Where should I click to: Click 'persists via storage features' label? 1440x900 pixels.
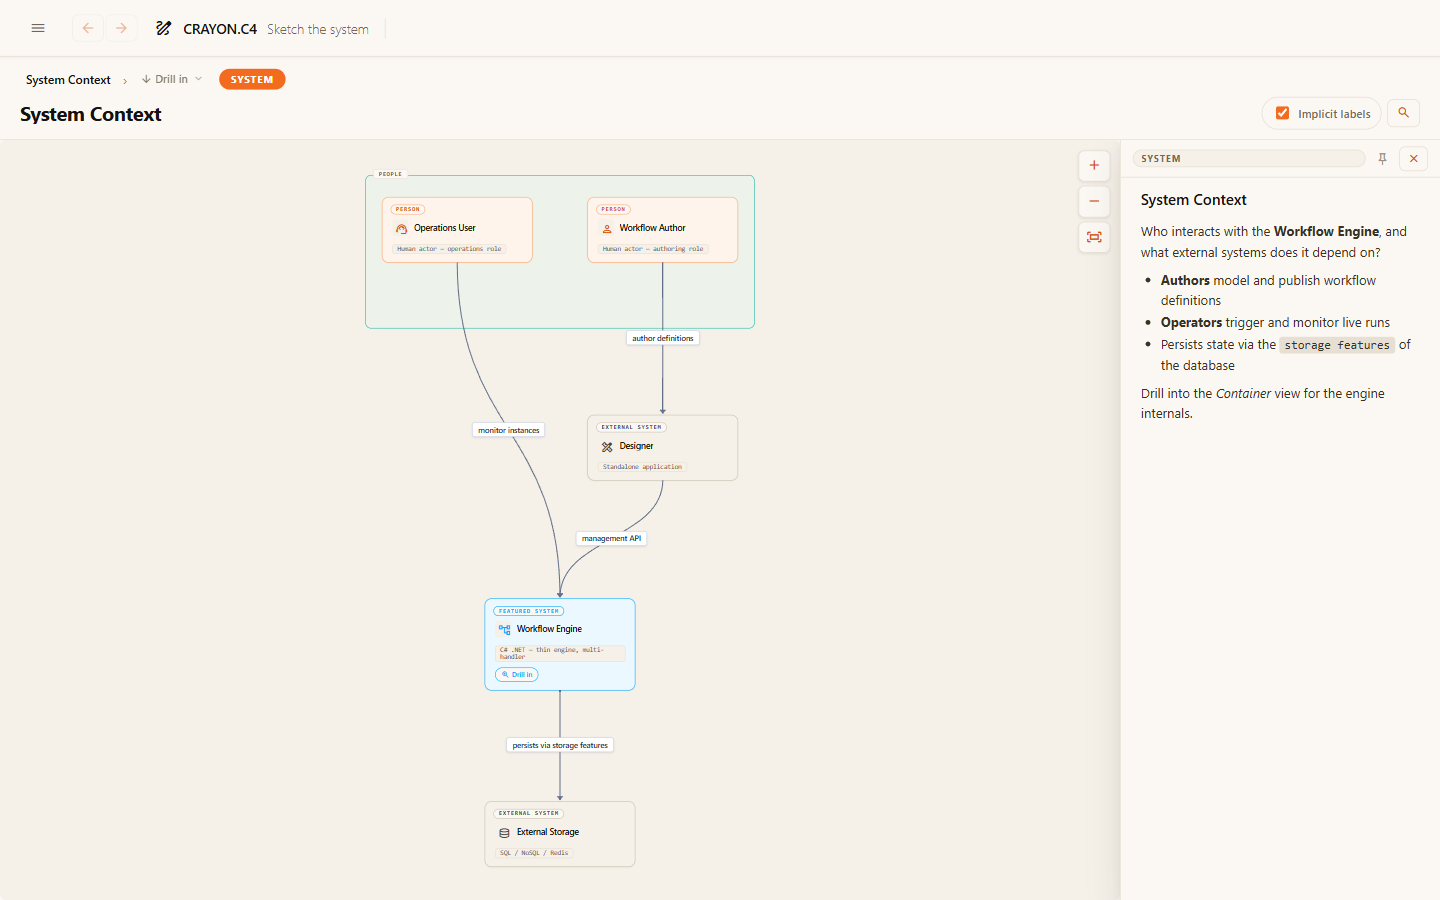(x=560, y=745)
